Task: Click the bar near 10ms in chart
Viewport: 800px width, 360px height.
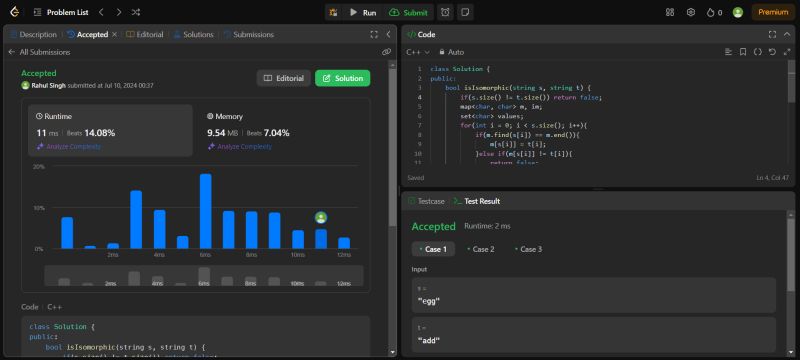Action: coord(298,240)
